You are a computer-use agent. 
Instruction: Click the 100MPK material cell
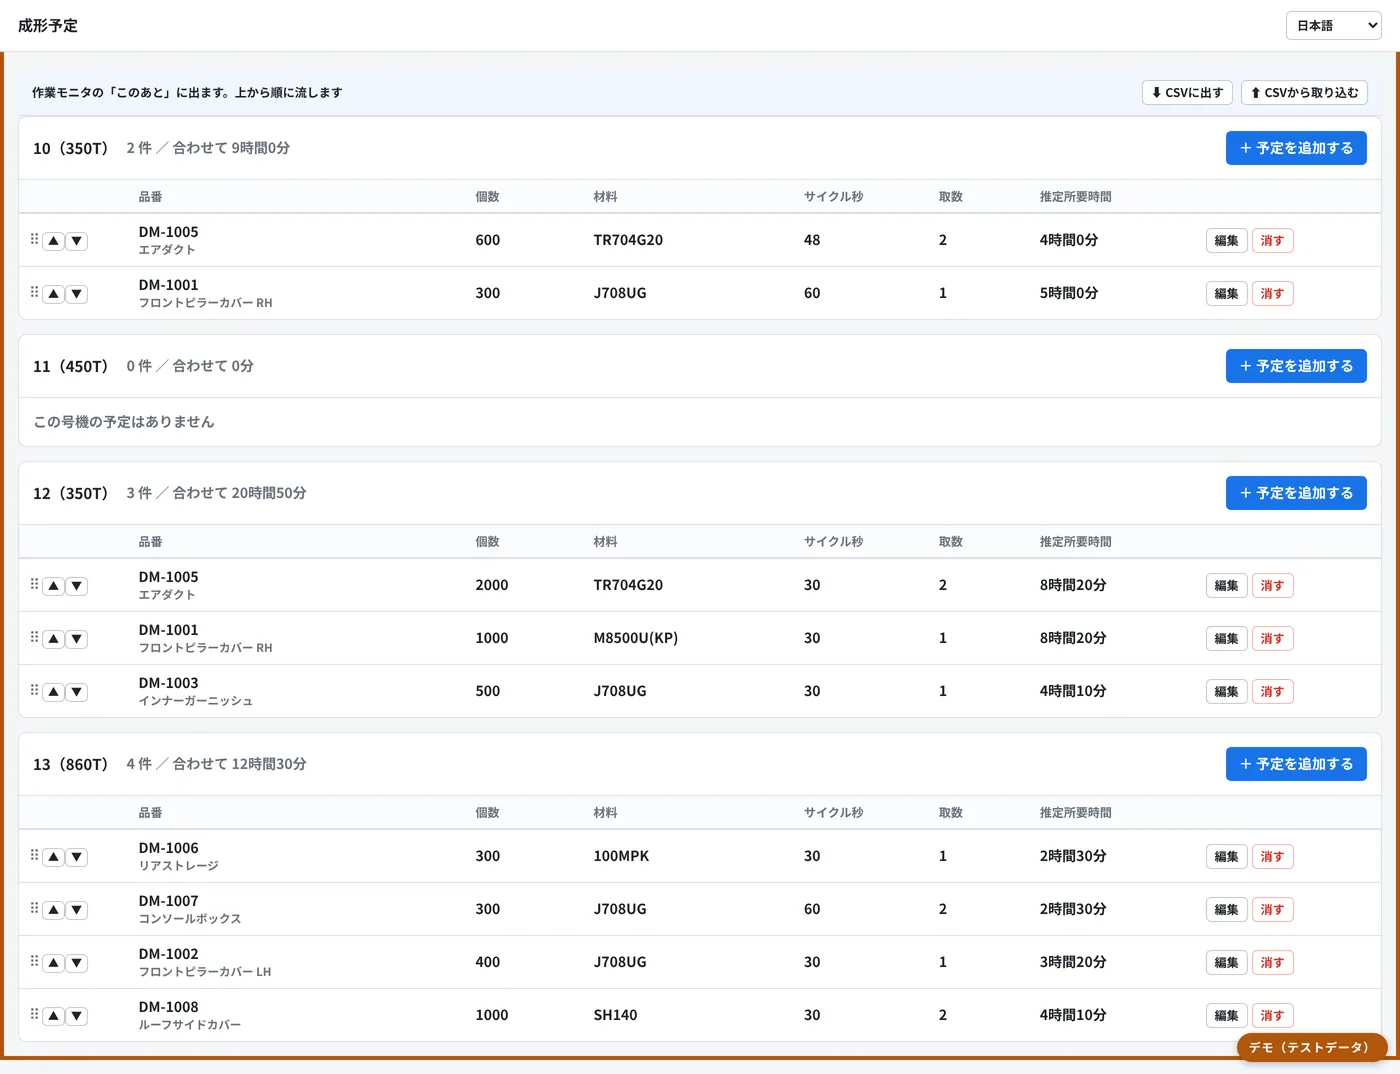(621, 856)
